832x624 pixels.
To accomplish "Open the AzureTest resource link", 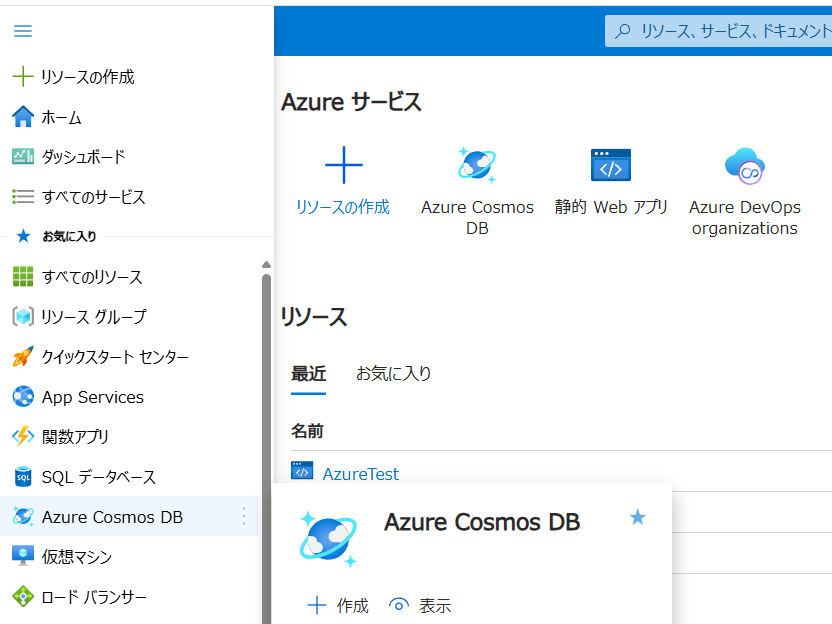I will (360, 474).
